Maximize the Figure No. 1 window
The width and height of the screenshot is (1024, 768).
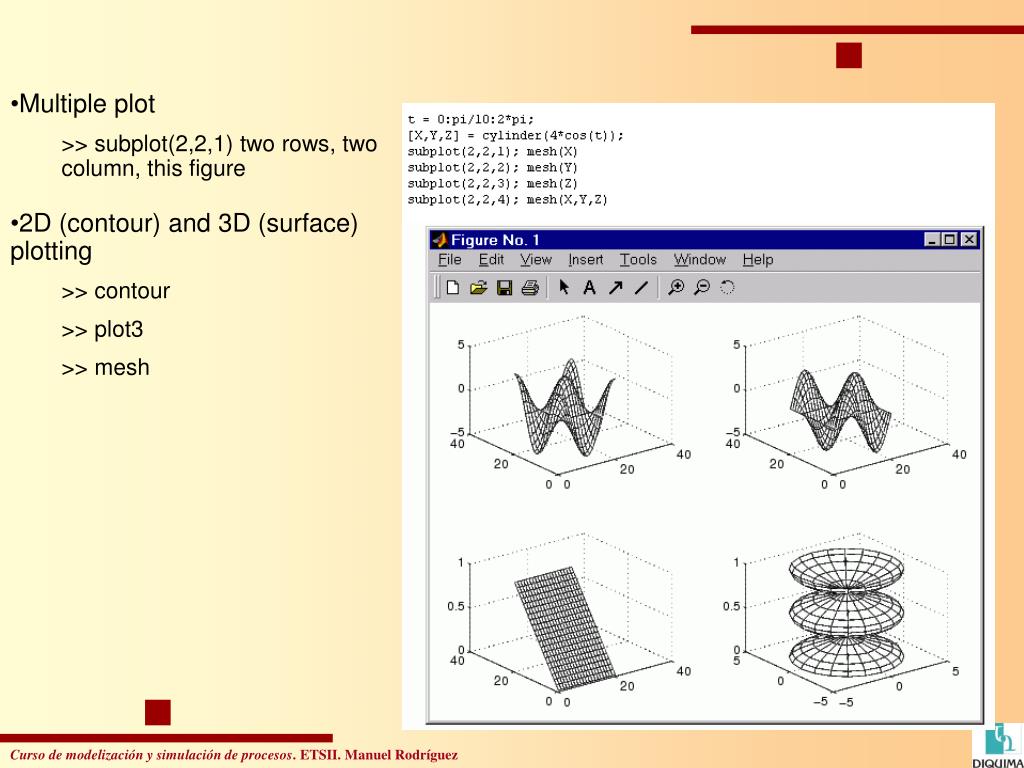coord(949,240)
